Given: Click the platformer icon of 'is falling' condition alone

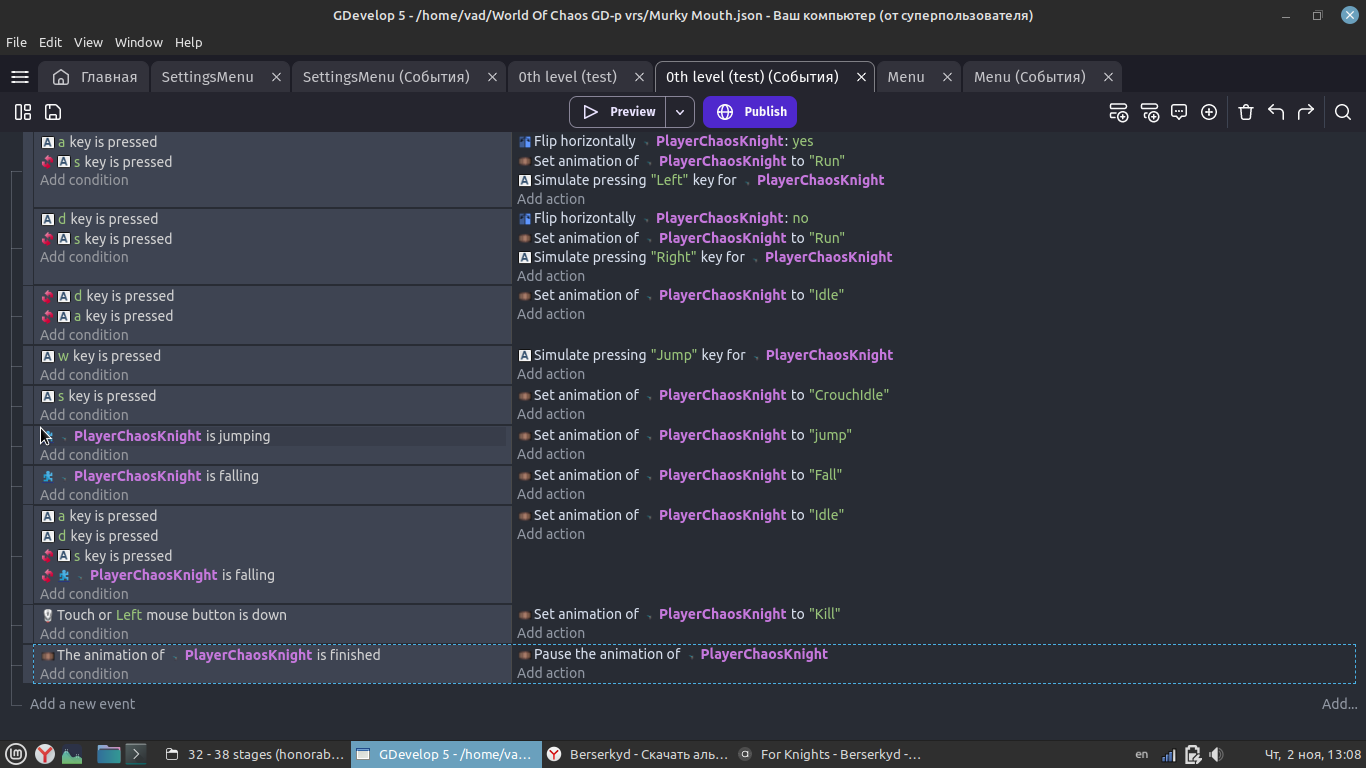Looking at the screenshot, I should point(47,476).
